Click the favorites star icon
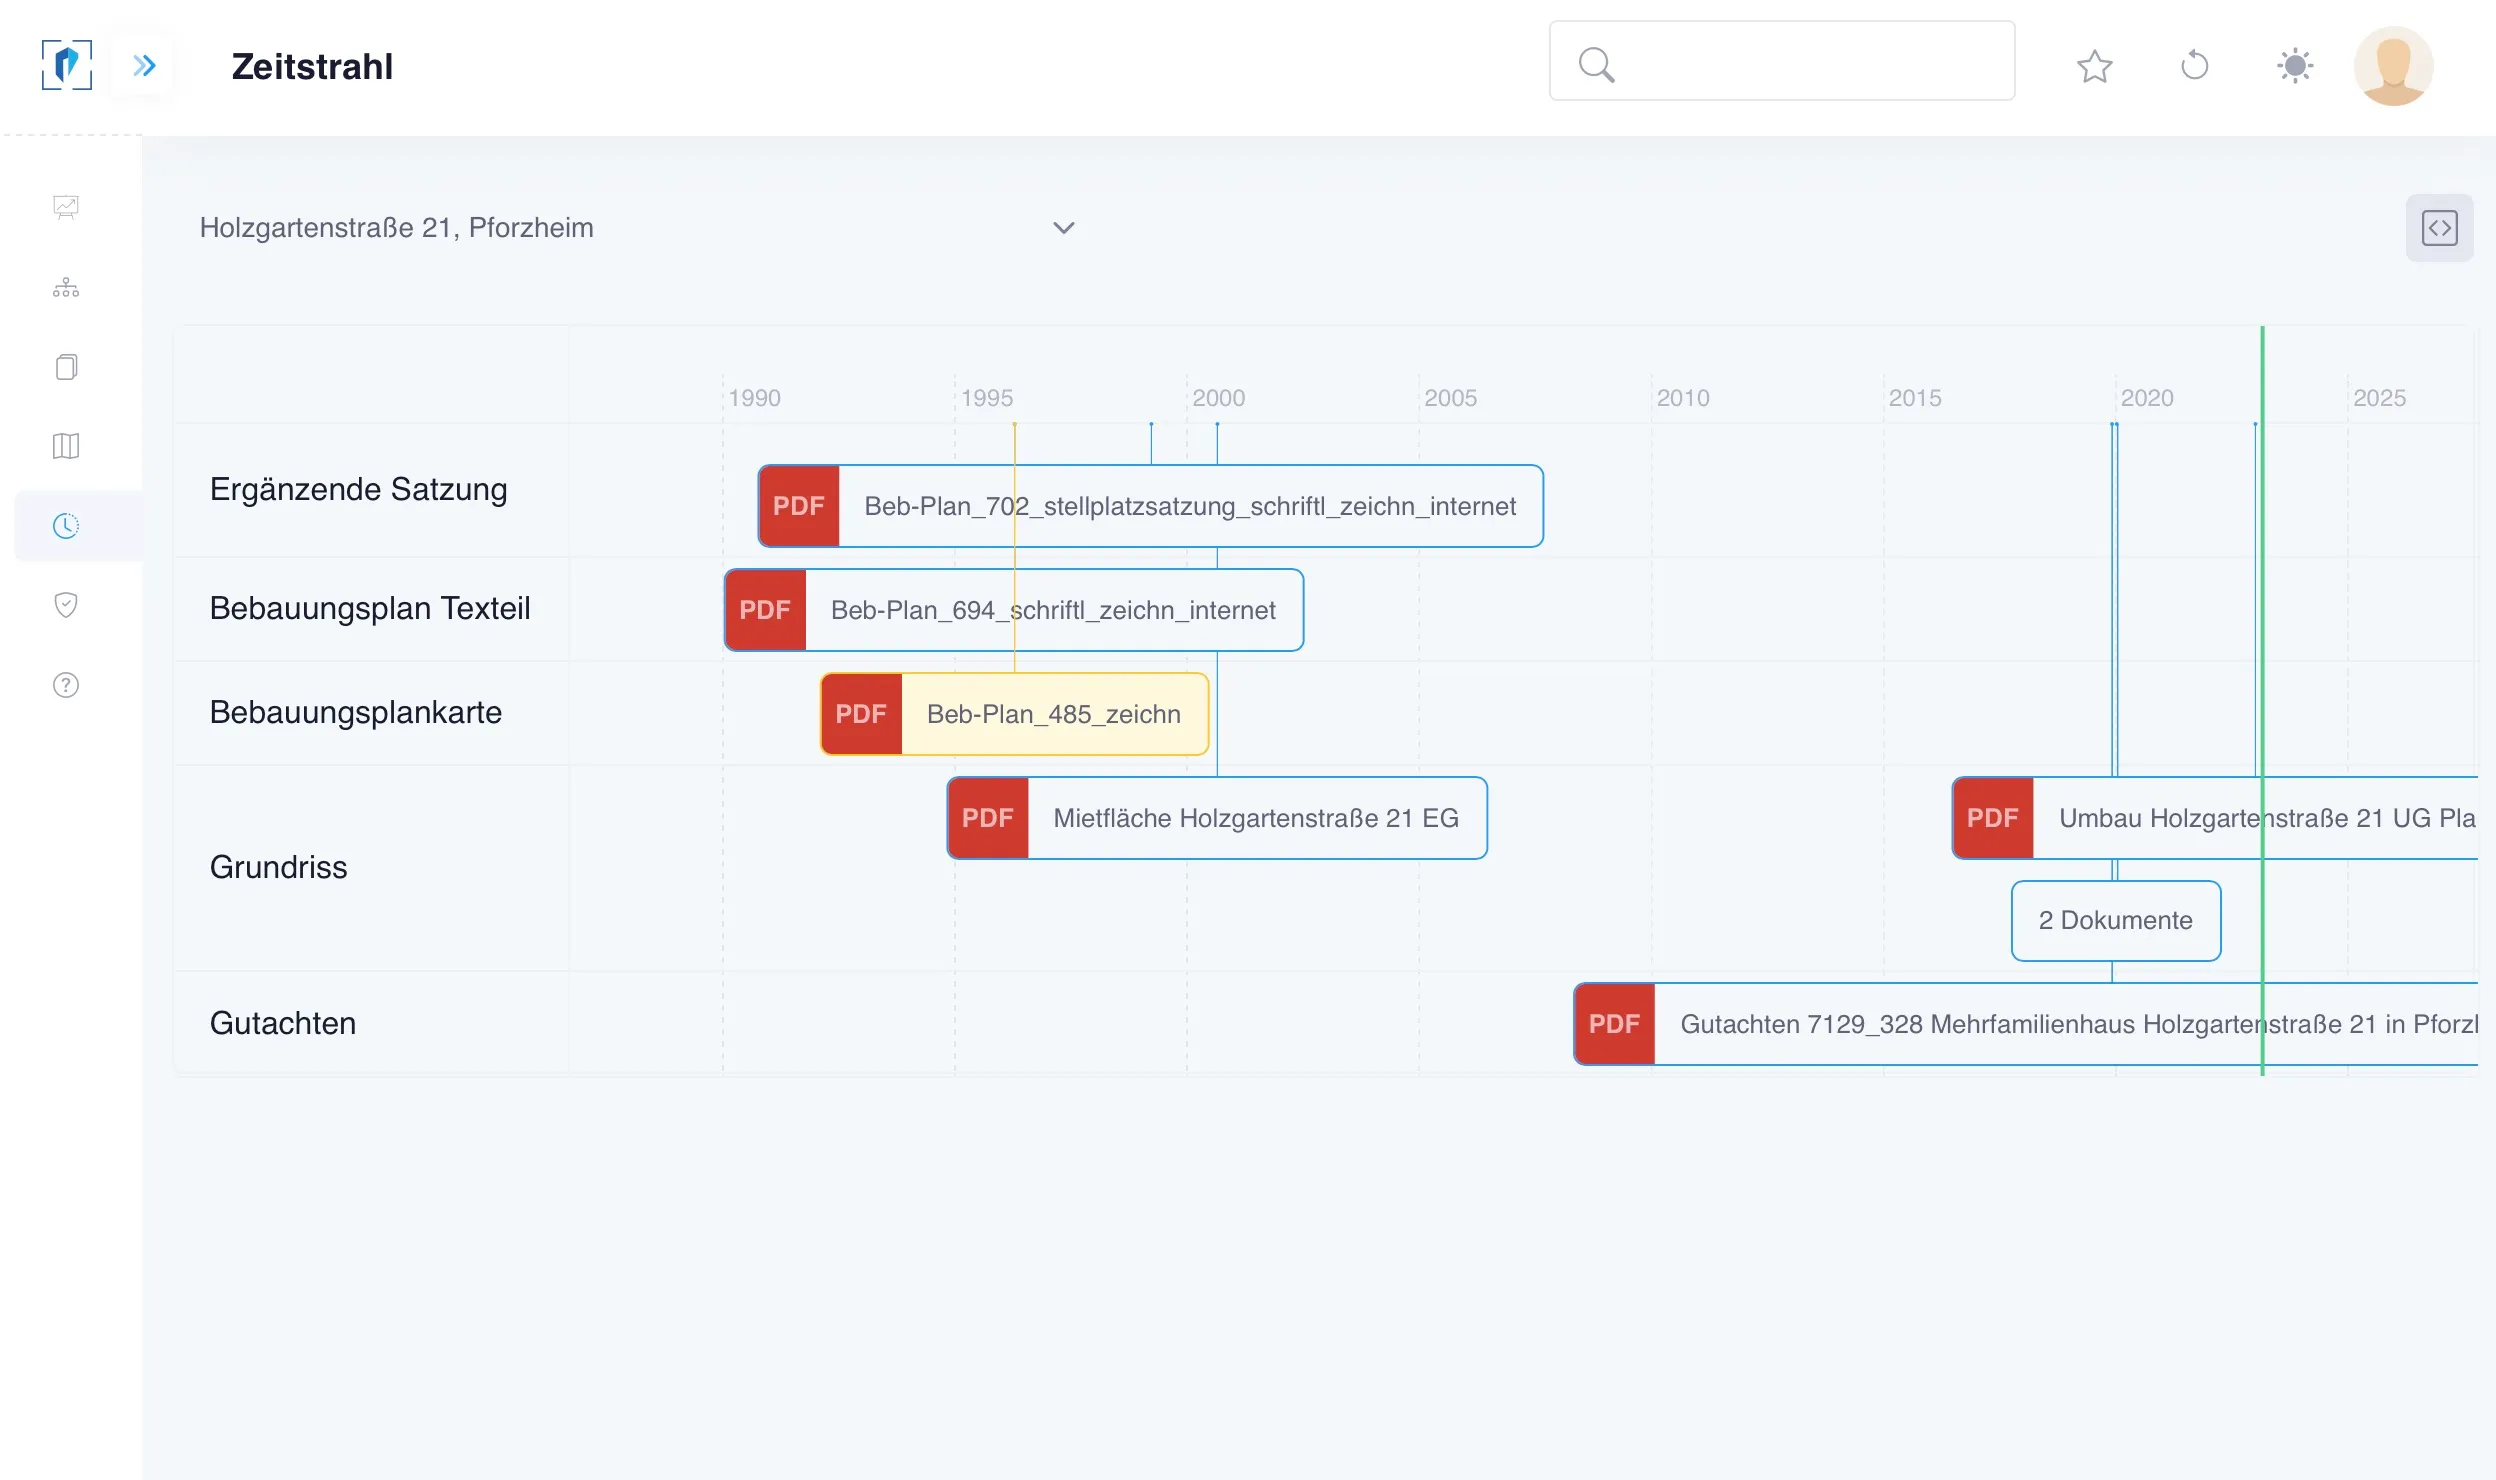 (x=2094, y=66)
